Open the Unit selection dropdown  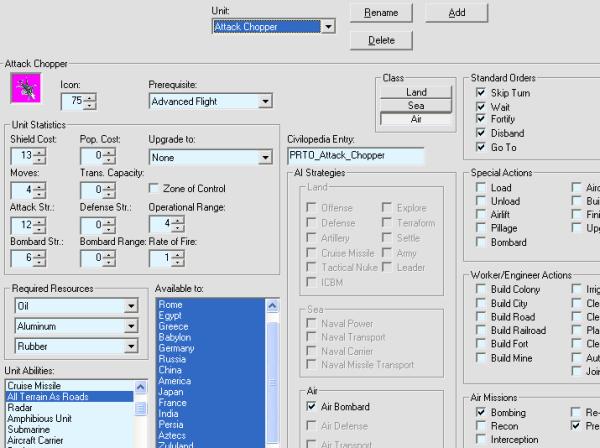pyautogui.click(x=328, y=26)
